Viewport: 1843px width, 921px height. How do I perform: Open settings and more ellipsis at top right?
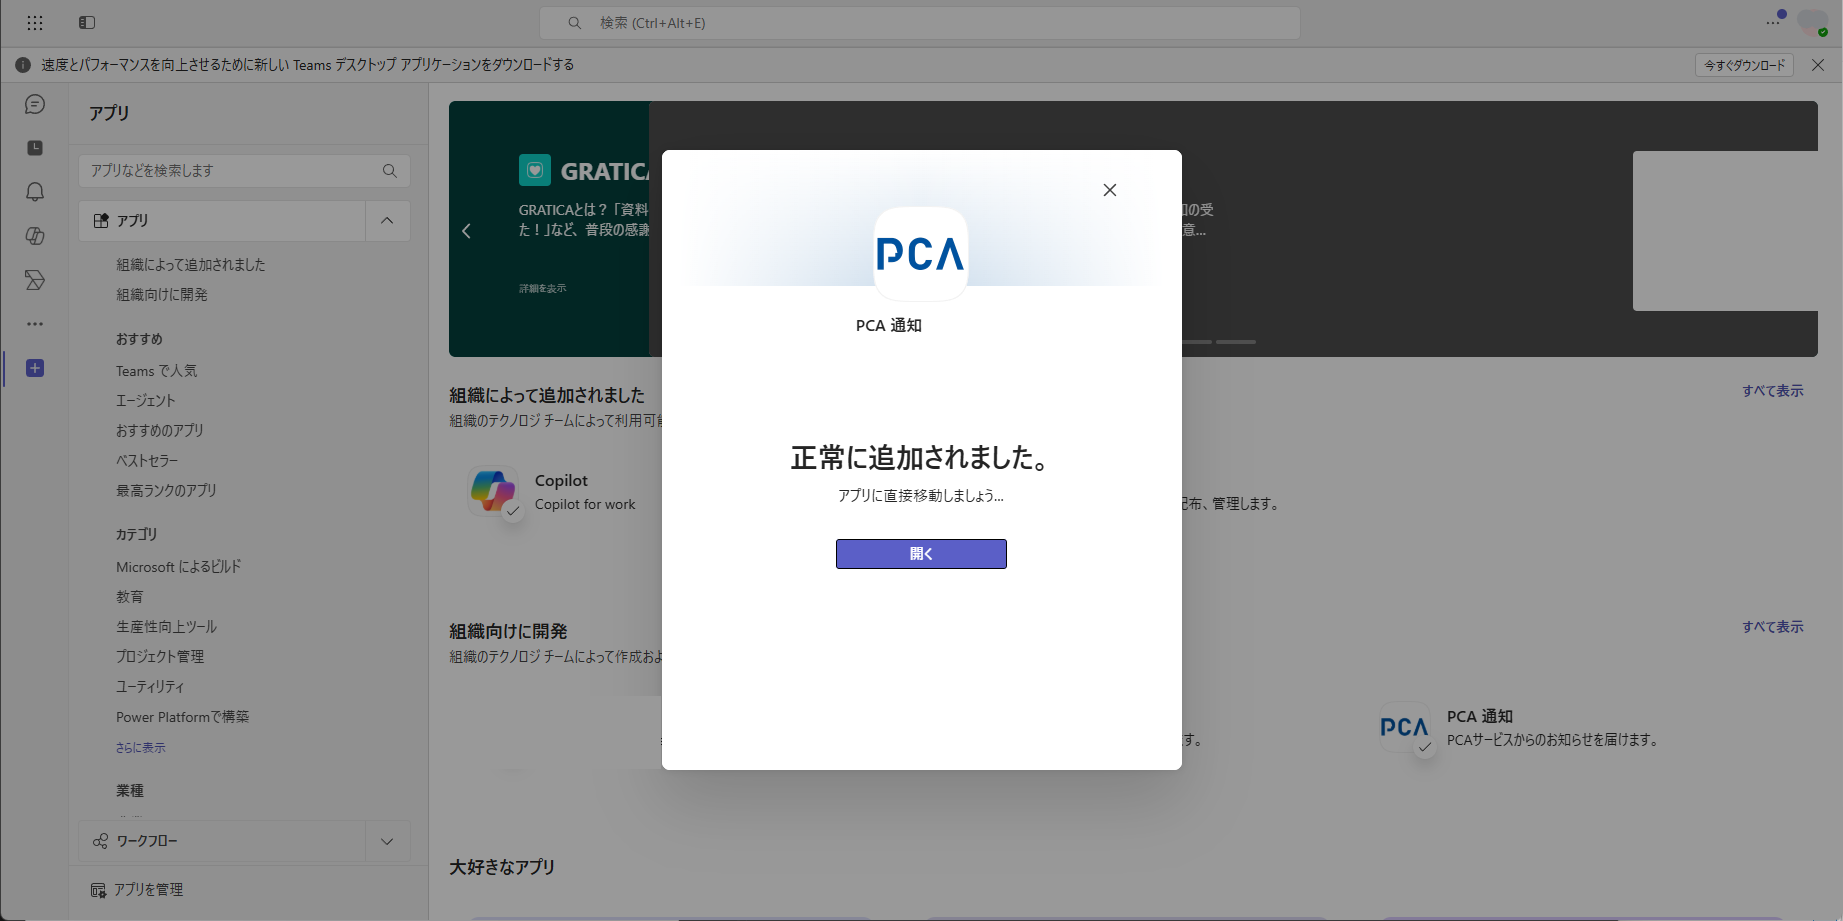pyautogui.click(x=1774, y=22)
